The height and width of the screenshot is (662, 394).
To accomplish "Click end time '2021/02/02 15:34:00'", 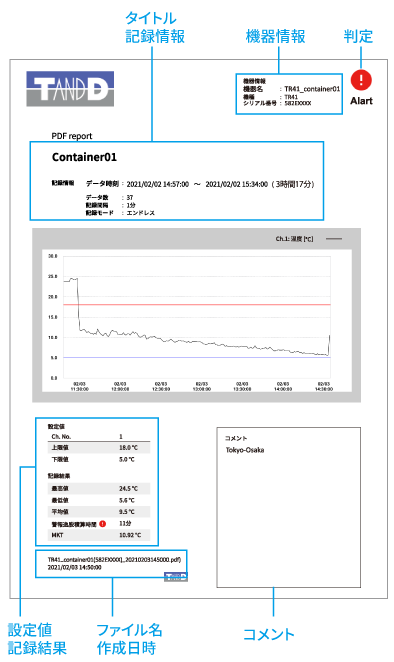I will tap(236, 184).
